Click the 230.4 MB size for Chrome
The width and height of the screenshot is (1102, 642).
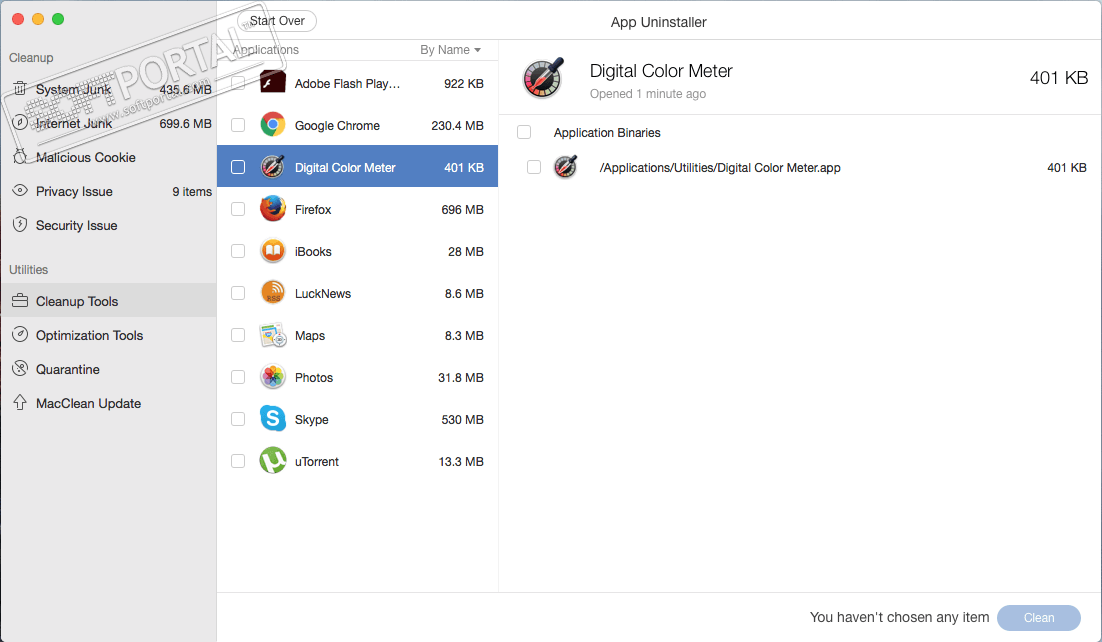pyautogui.click(x=458, y=126)
